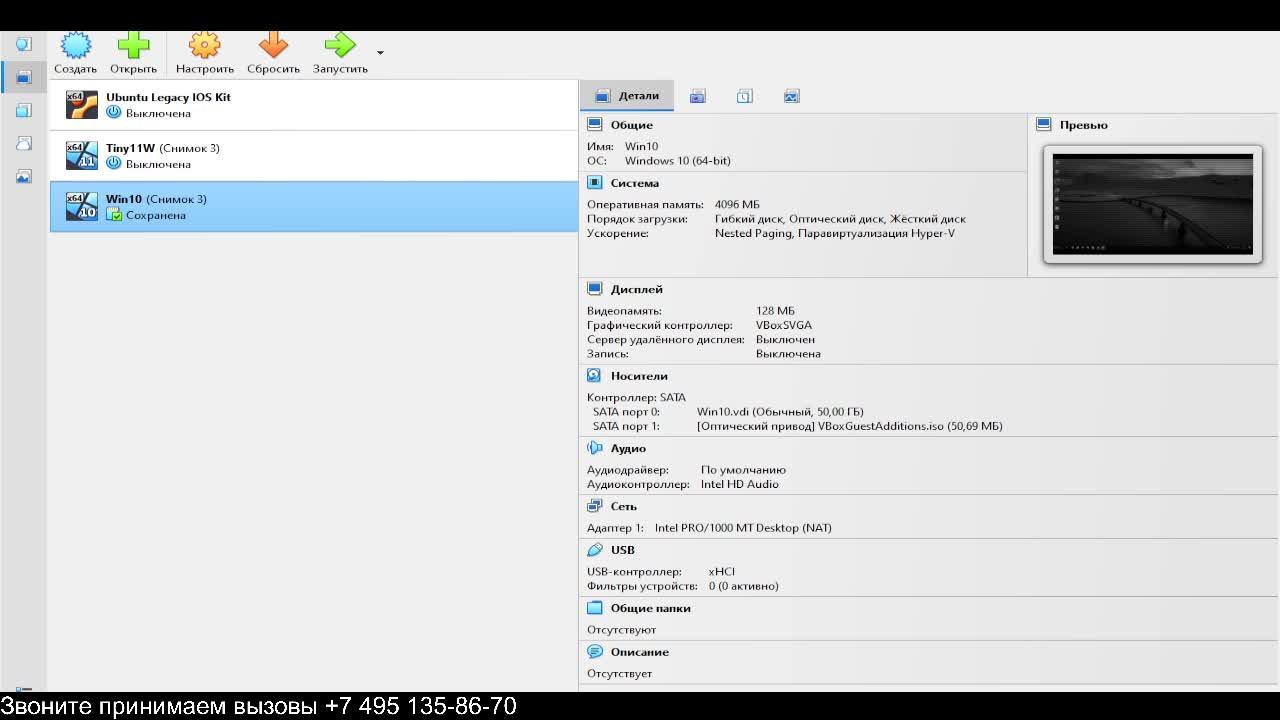Click the green plus Открыть (Add) button
This screenshot has height=720, width=1280.
pos(133,53)
